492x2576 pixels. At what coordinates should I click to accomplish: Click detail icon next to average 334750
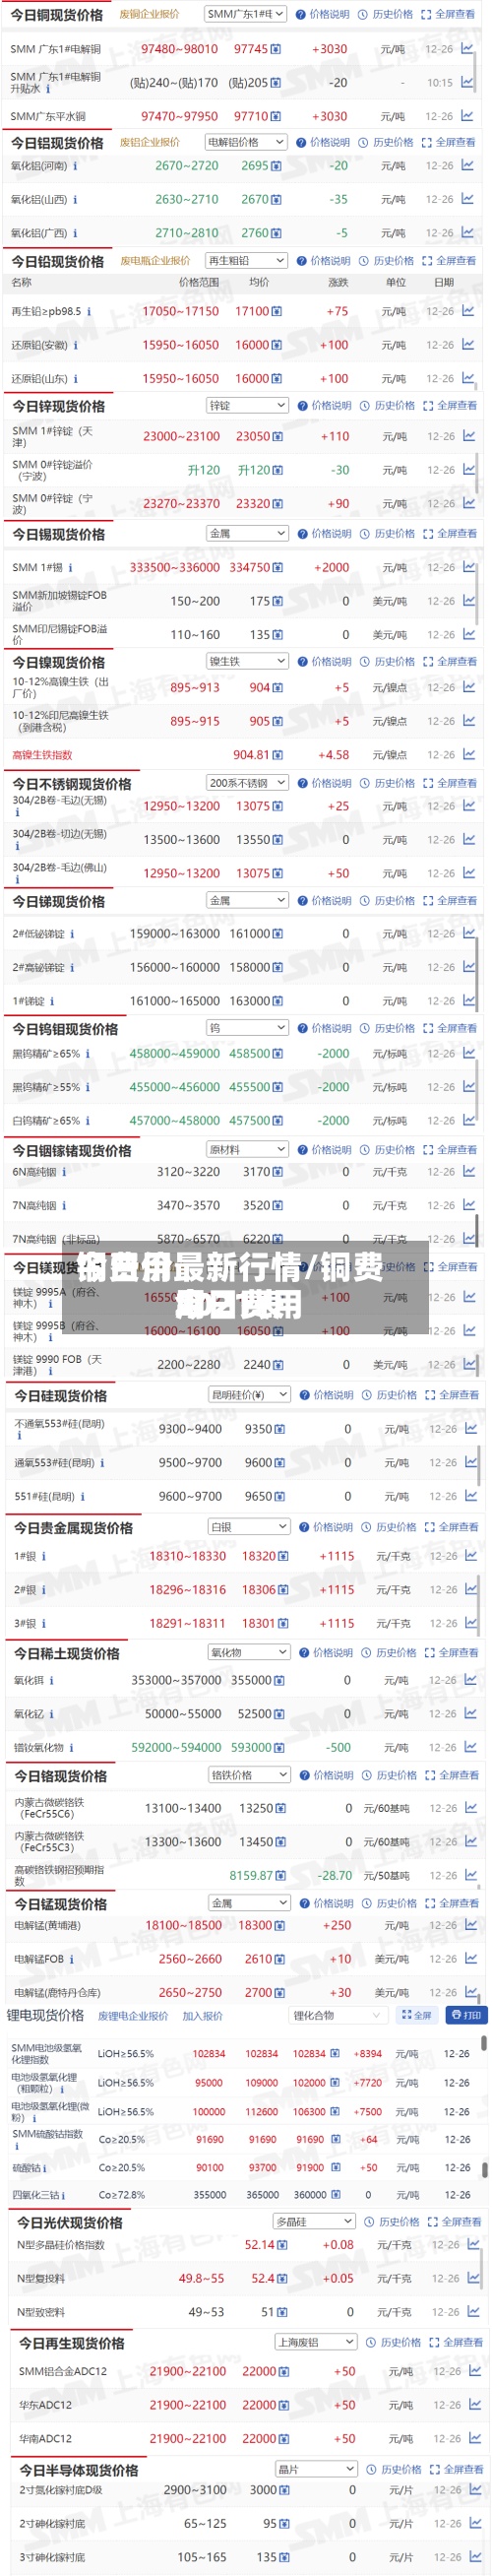278,568
